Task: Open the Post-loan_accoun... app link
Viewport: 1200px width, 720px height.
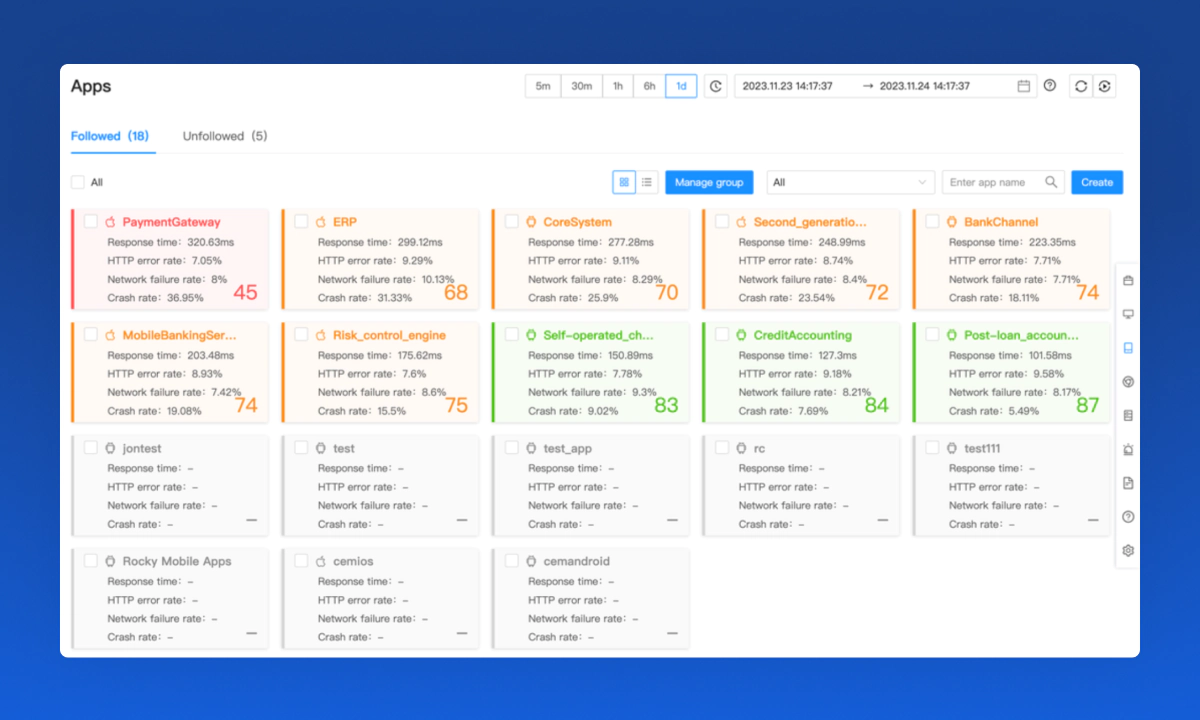Action: (x=1021, y=335)
